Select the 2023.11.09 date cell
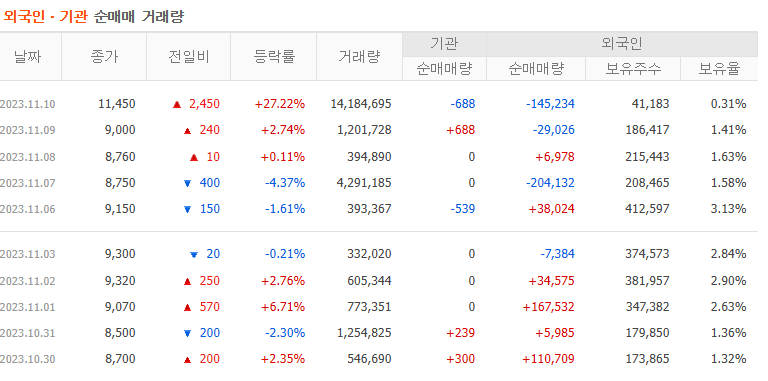 27,130
